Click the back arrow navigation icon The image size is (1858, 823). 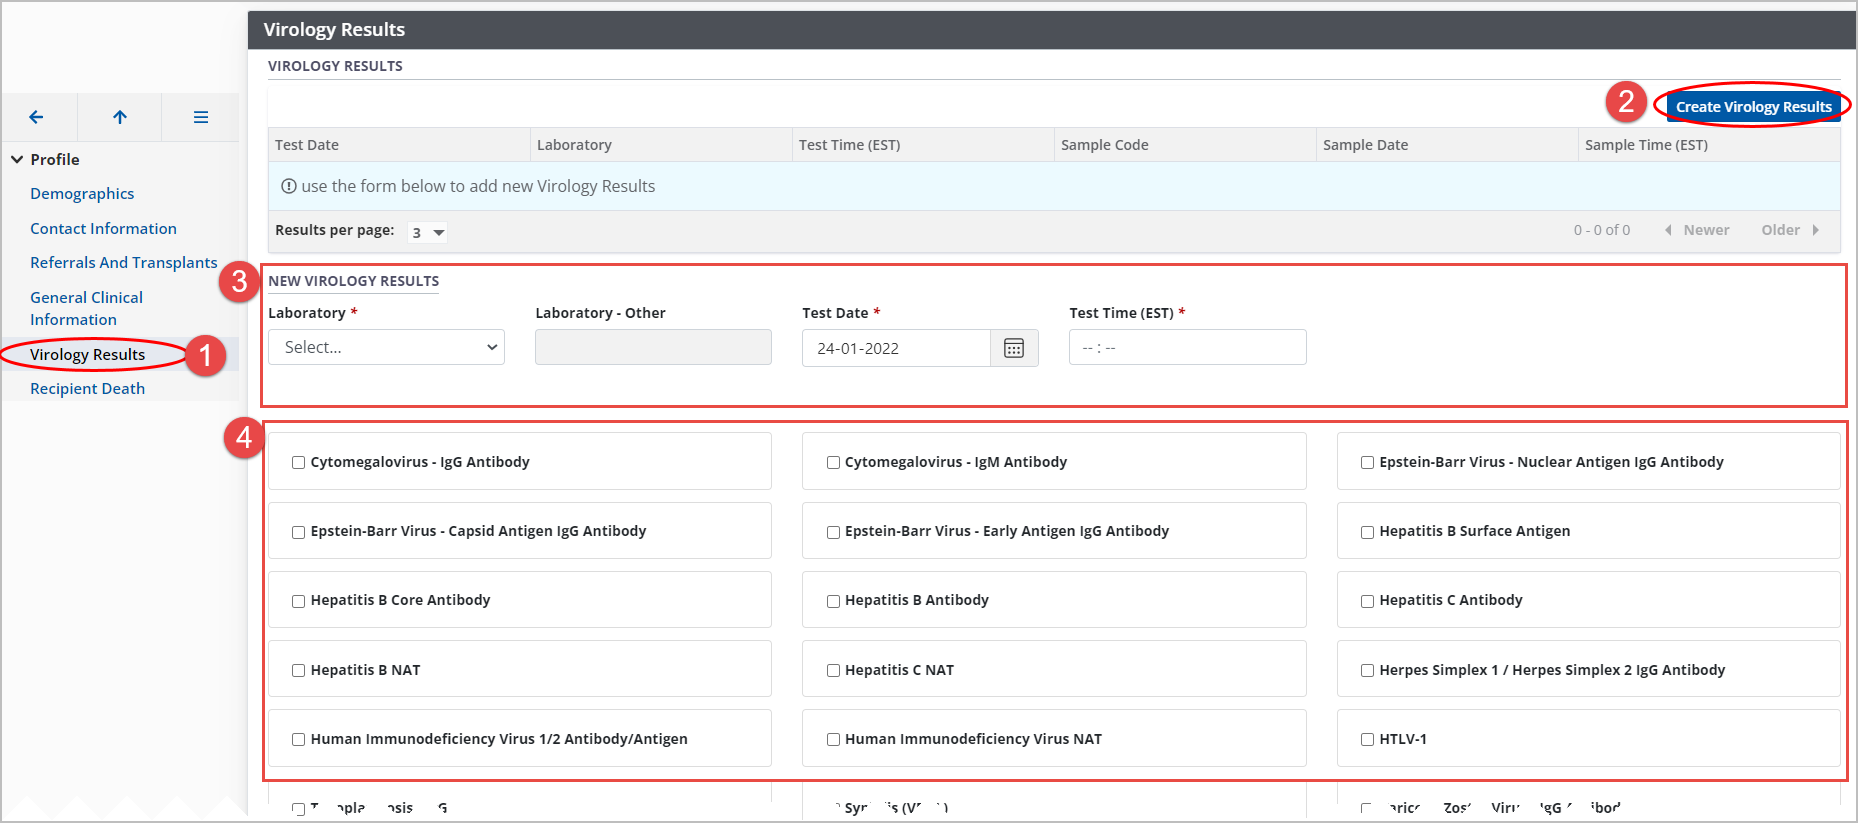tap(37, 117)
